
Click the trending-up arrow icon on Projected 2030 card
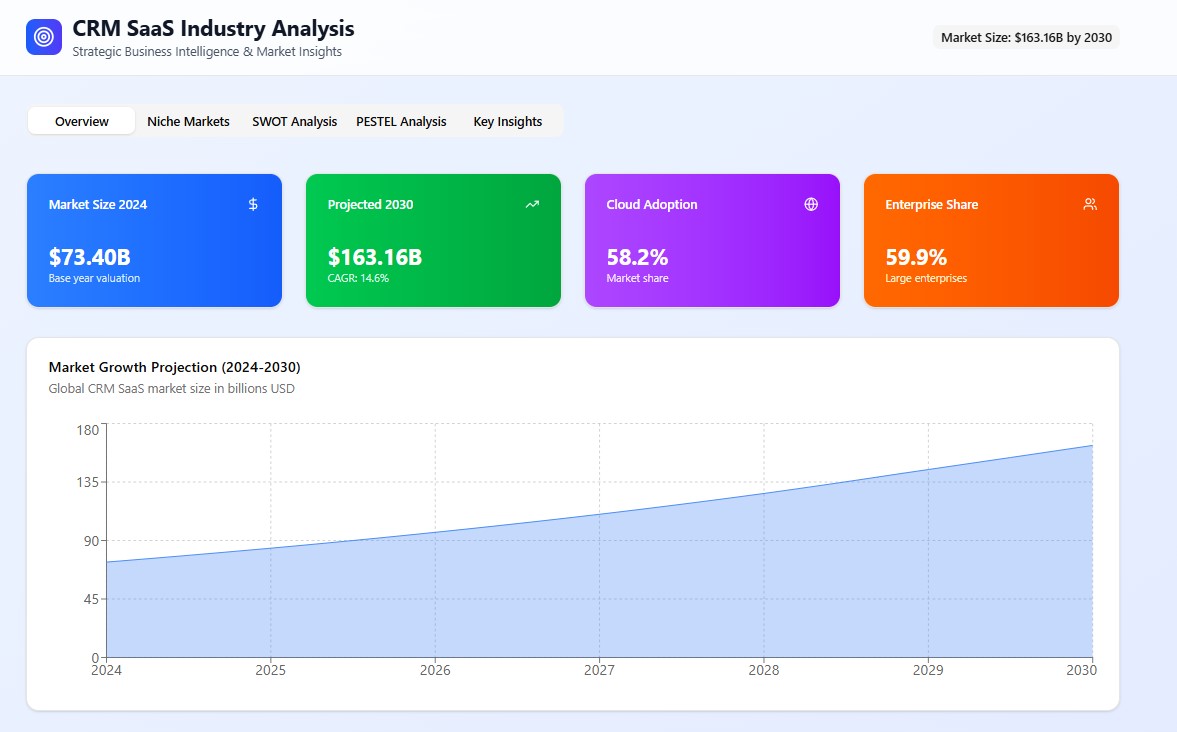532,204
